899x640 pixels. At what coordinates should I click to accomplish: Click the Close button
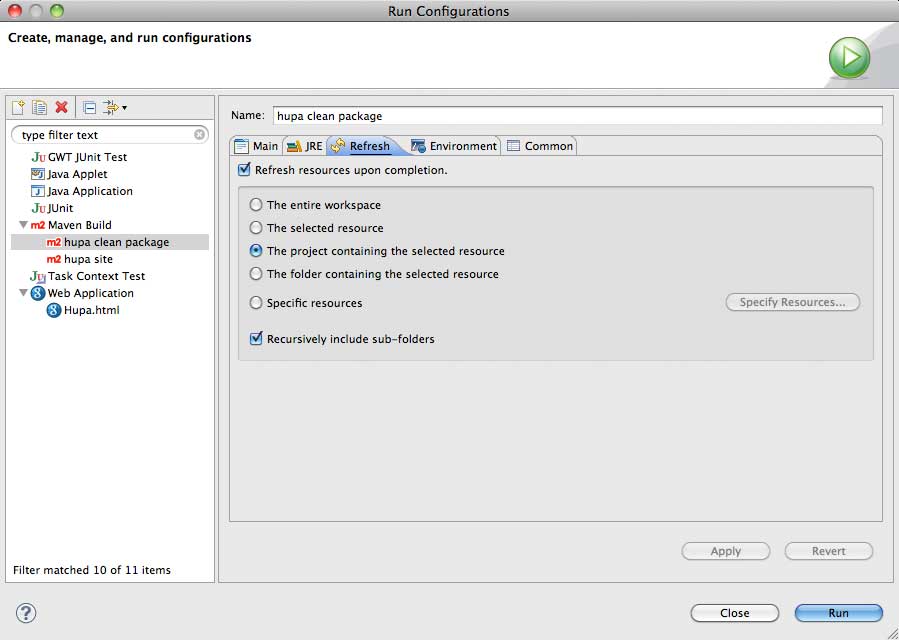[x=734, y=613]
